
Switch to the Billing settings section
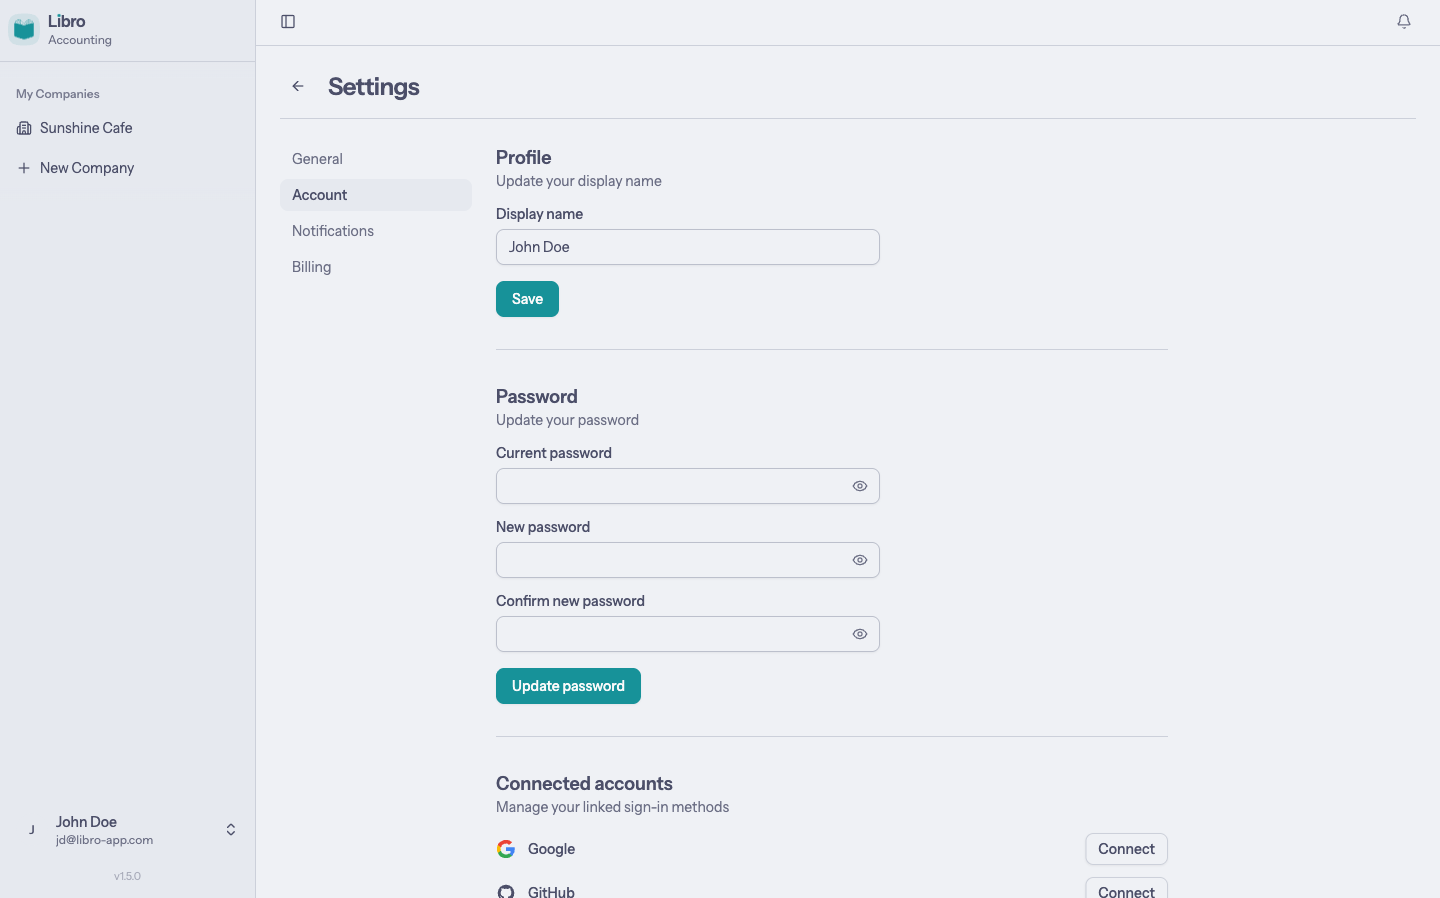tap(311, 267)
